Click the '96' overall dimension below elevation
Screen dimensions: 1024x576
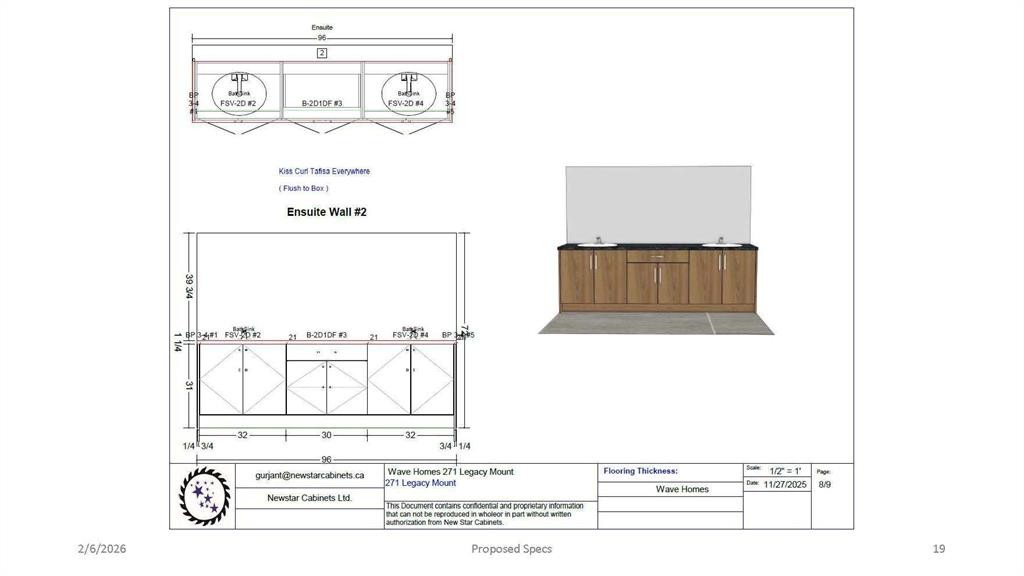[327, 460]
